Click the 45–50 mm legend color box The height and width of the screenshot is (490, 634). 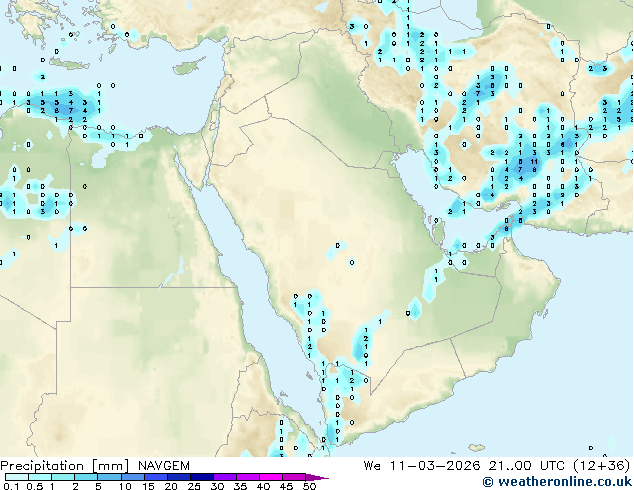coord(294,477)
